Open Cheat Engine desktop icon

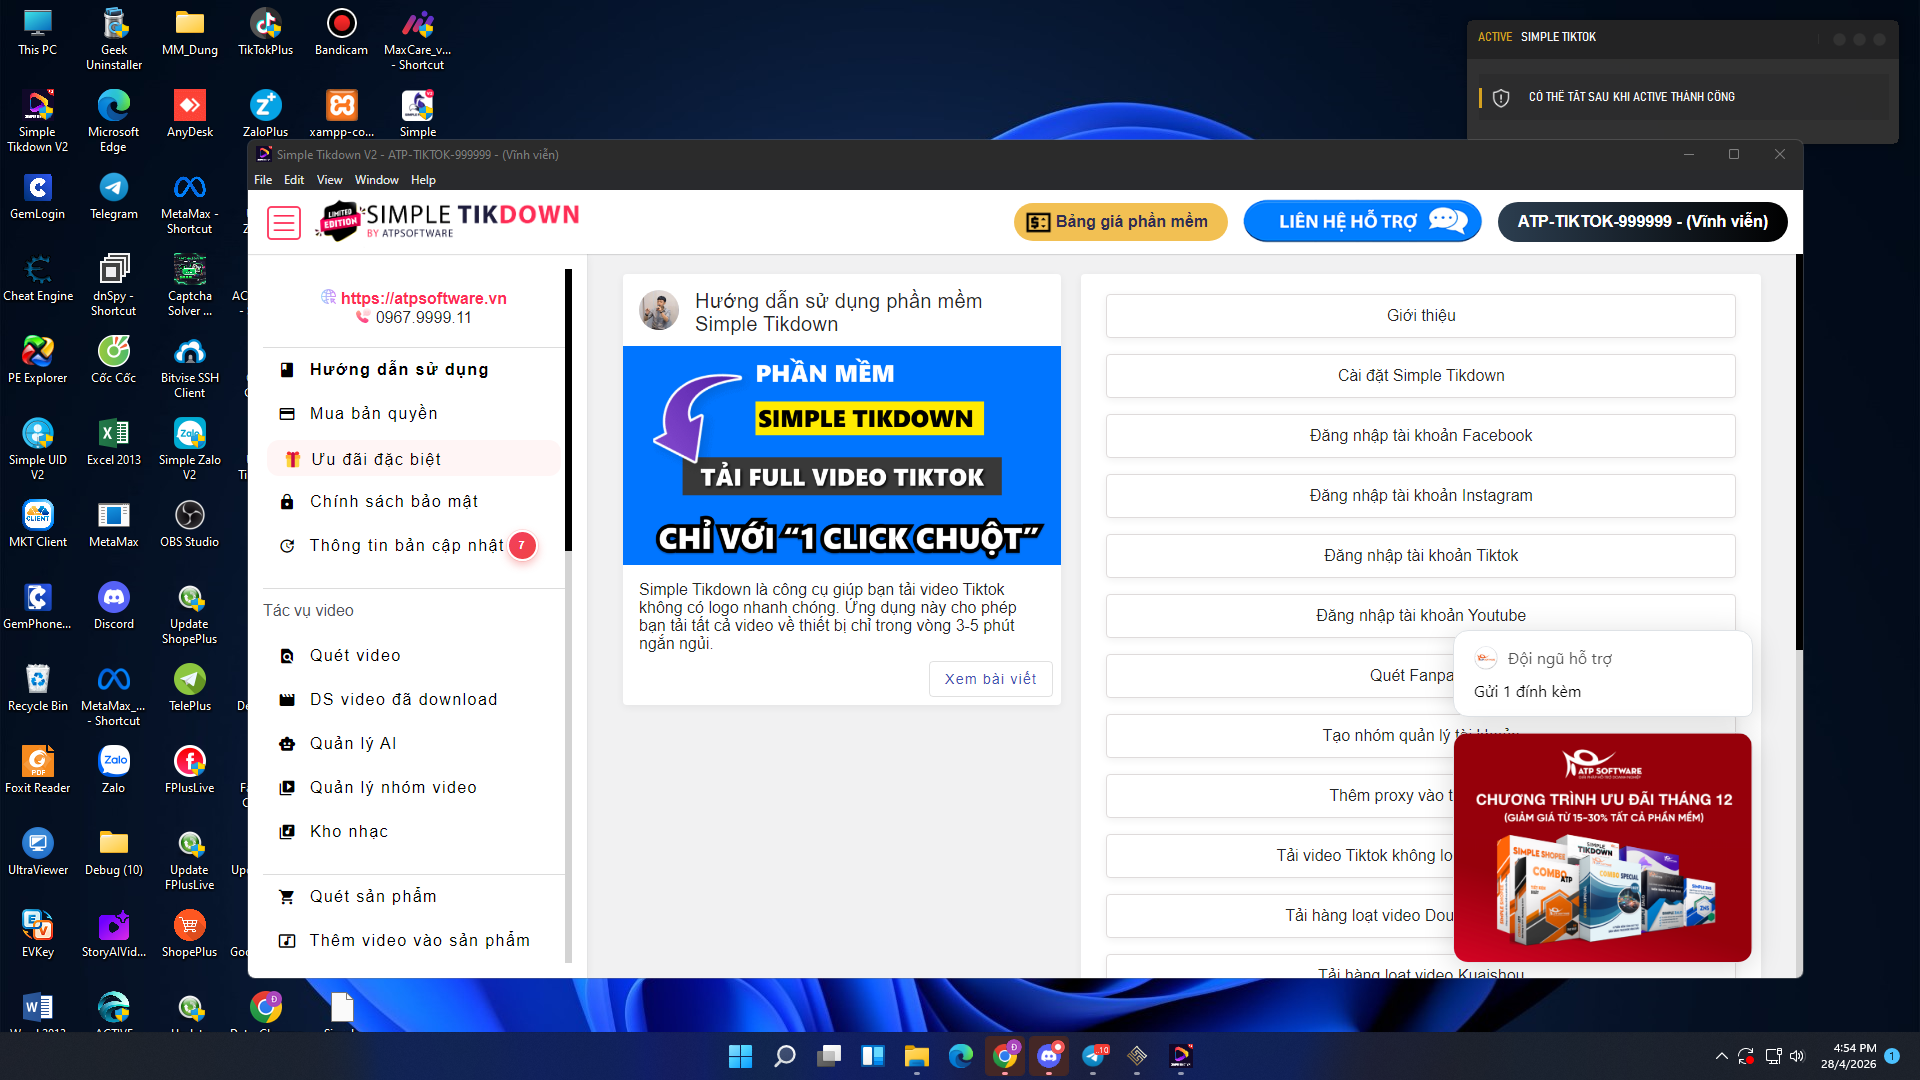click(38, 278)
